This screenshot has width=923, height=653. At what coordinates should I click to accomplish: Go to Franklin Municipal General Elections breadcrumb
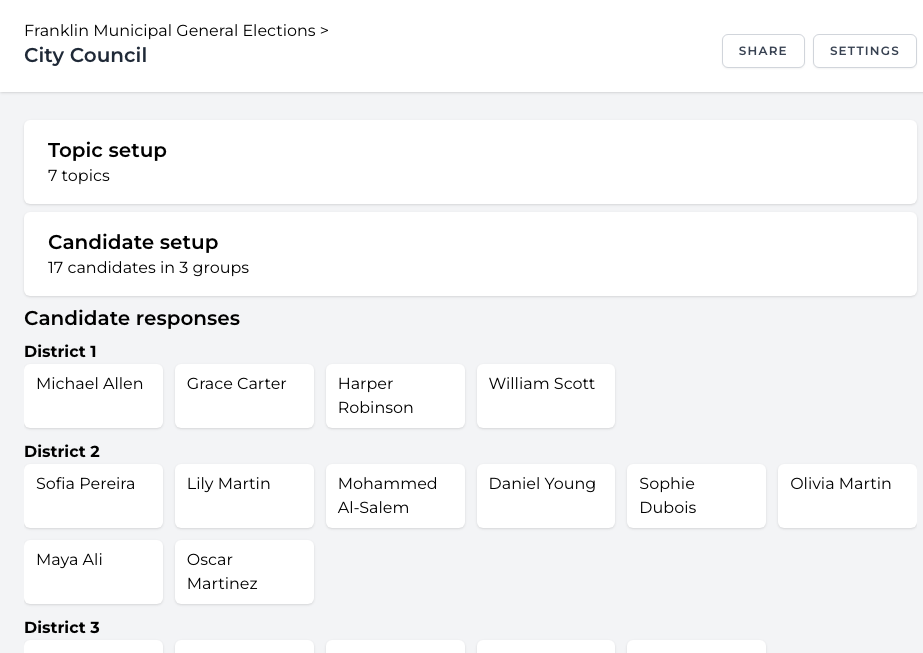click(x=170, y=31)
